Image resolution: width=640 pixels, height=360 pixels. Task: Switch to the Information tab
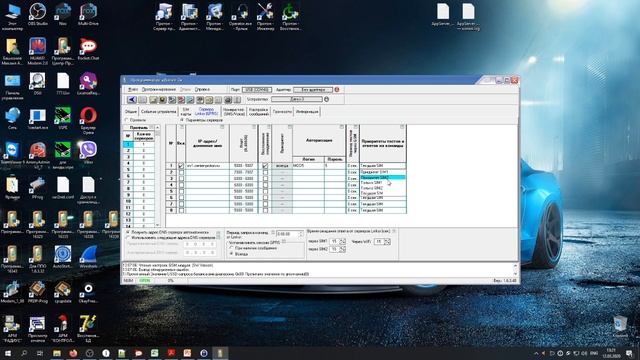pos(307,111)
